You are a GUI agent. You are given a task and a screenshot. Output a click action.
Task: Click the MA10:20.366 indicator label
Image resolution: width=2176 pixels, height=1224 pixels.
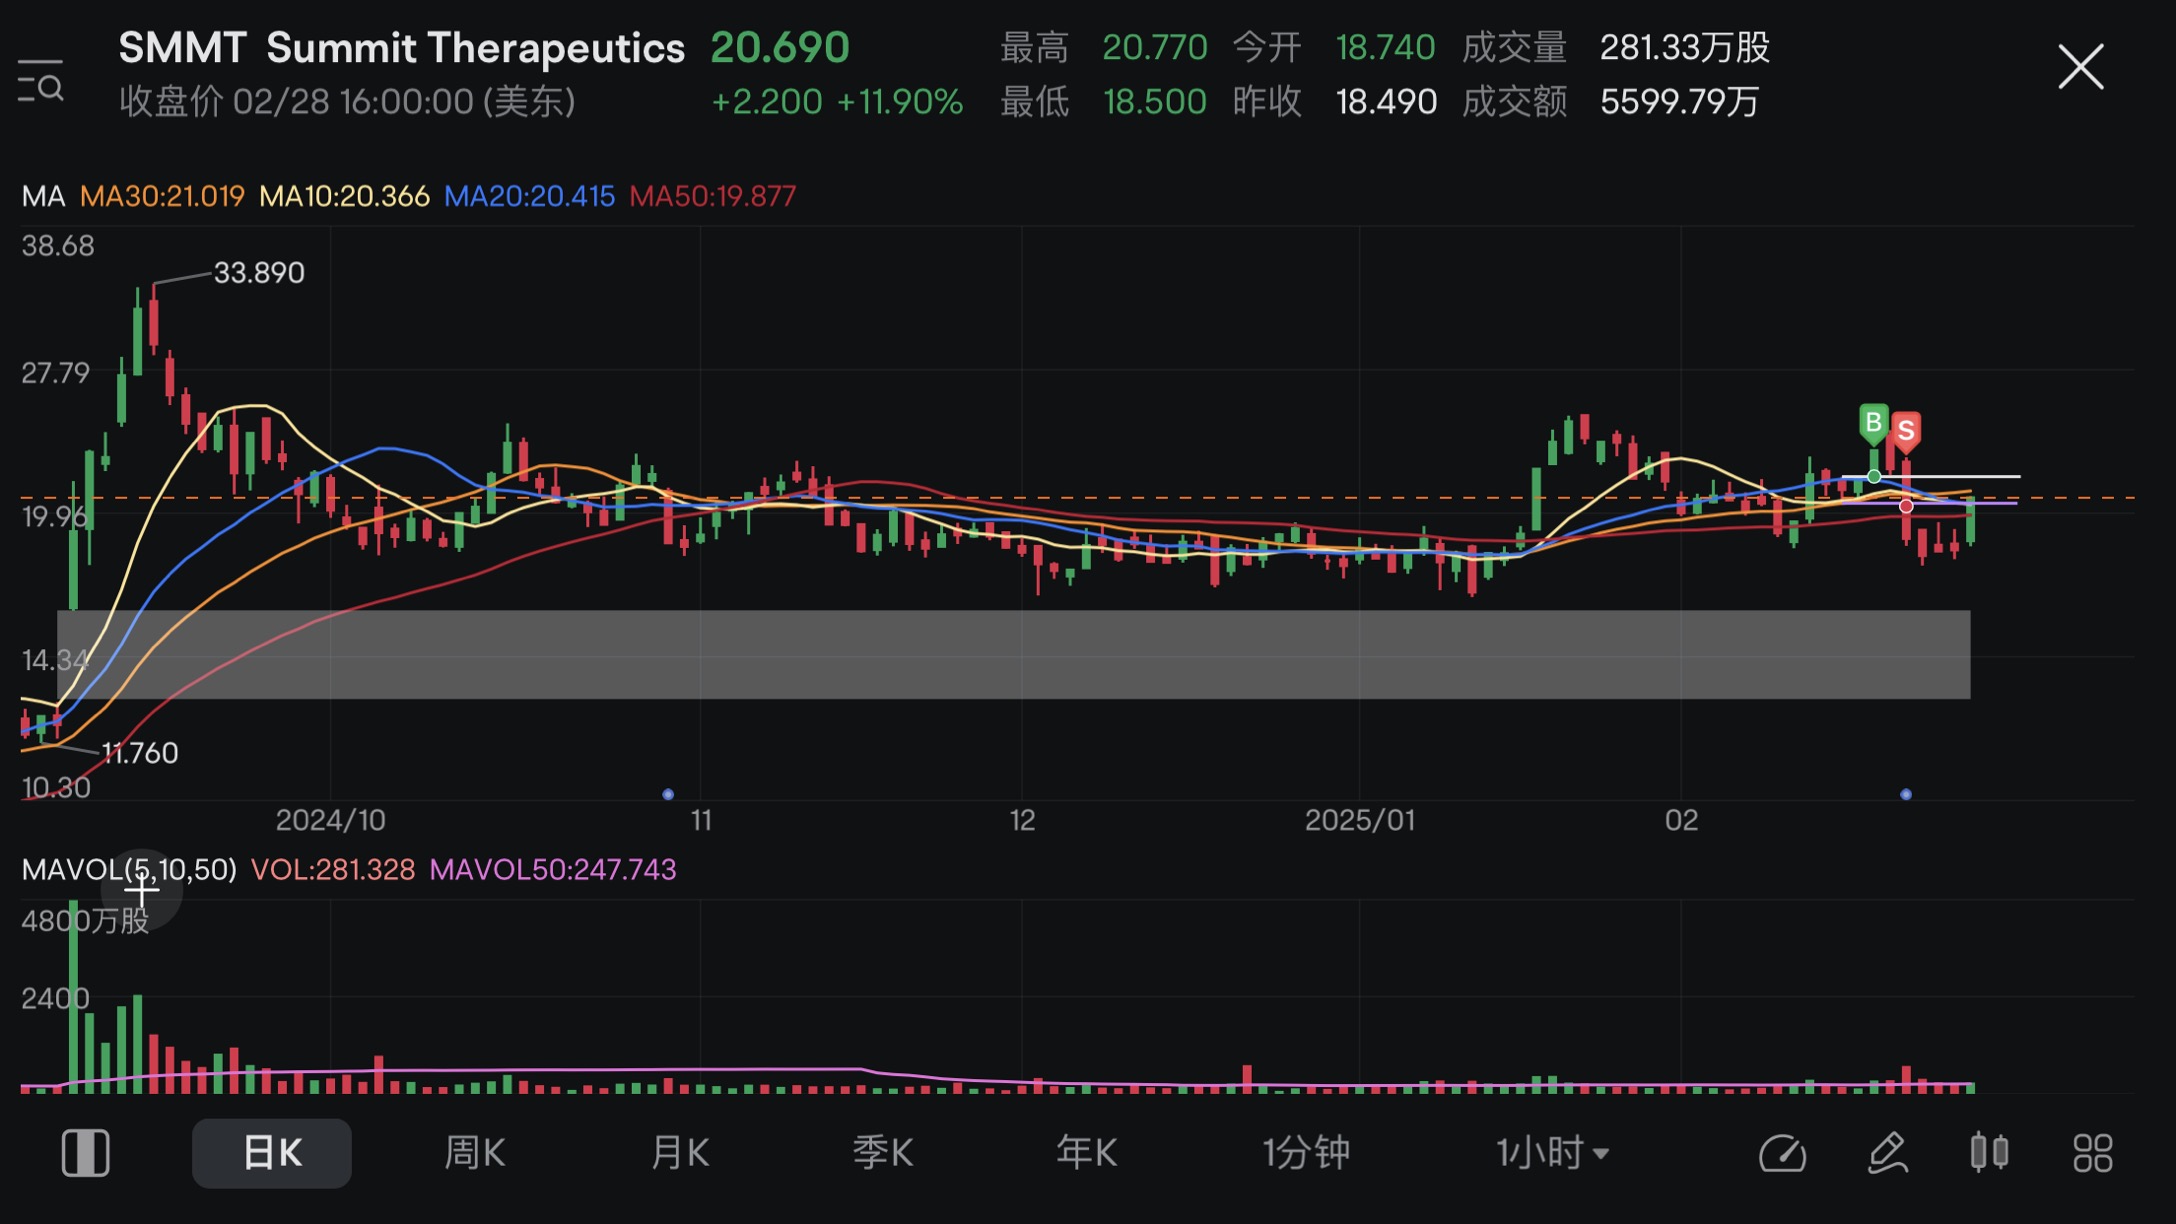point(344,196)
